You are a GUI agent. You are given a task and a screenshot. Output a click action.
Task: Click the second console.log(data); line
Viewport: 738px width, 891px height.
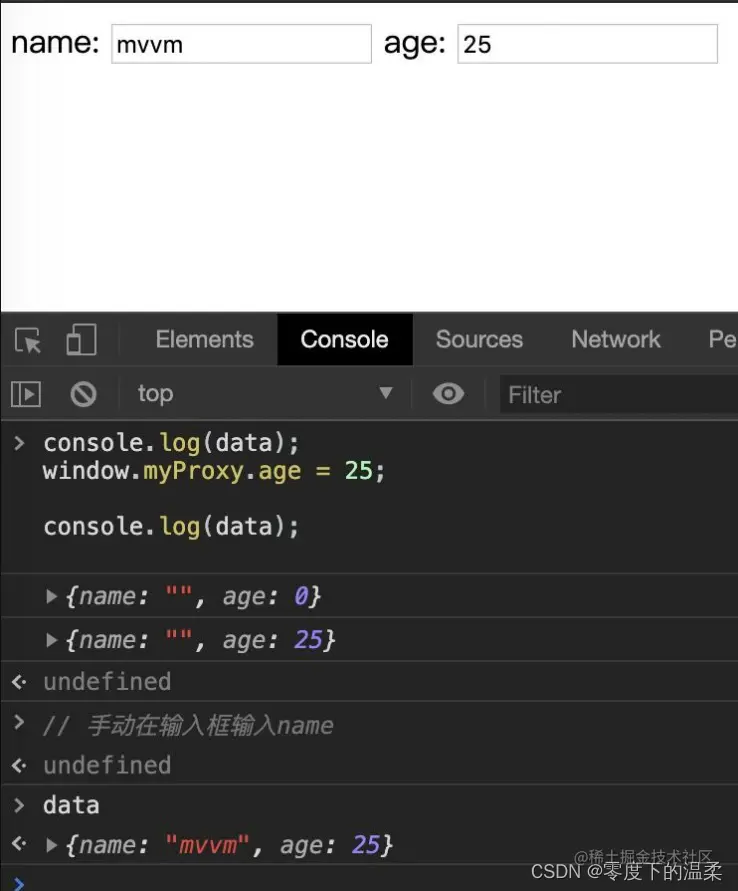click(171, 527)
